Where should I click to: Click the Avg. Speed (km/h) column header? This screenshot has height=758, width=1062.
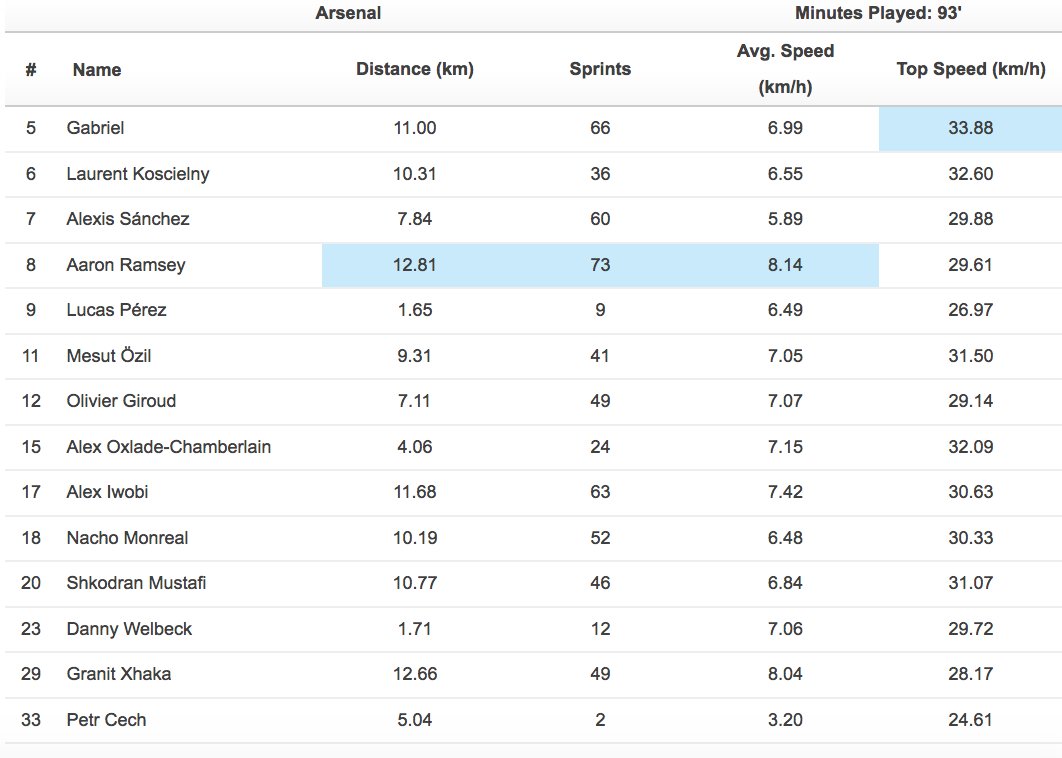pyautogui.click(x=785, y=69)
